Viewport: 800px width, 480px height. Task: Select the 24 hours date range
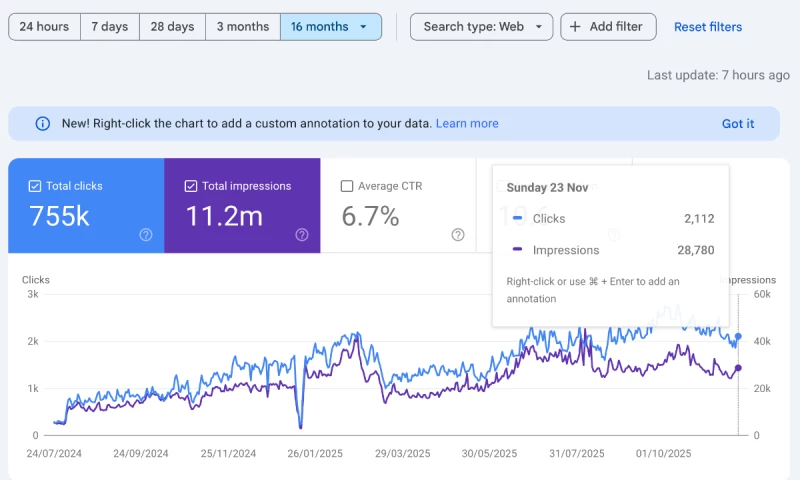click(x=43, y=27)
